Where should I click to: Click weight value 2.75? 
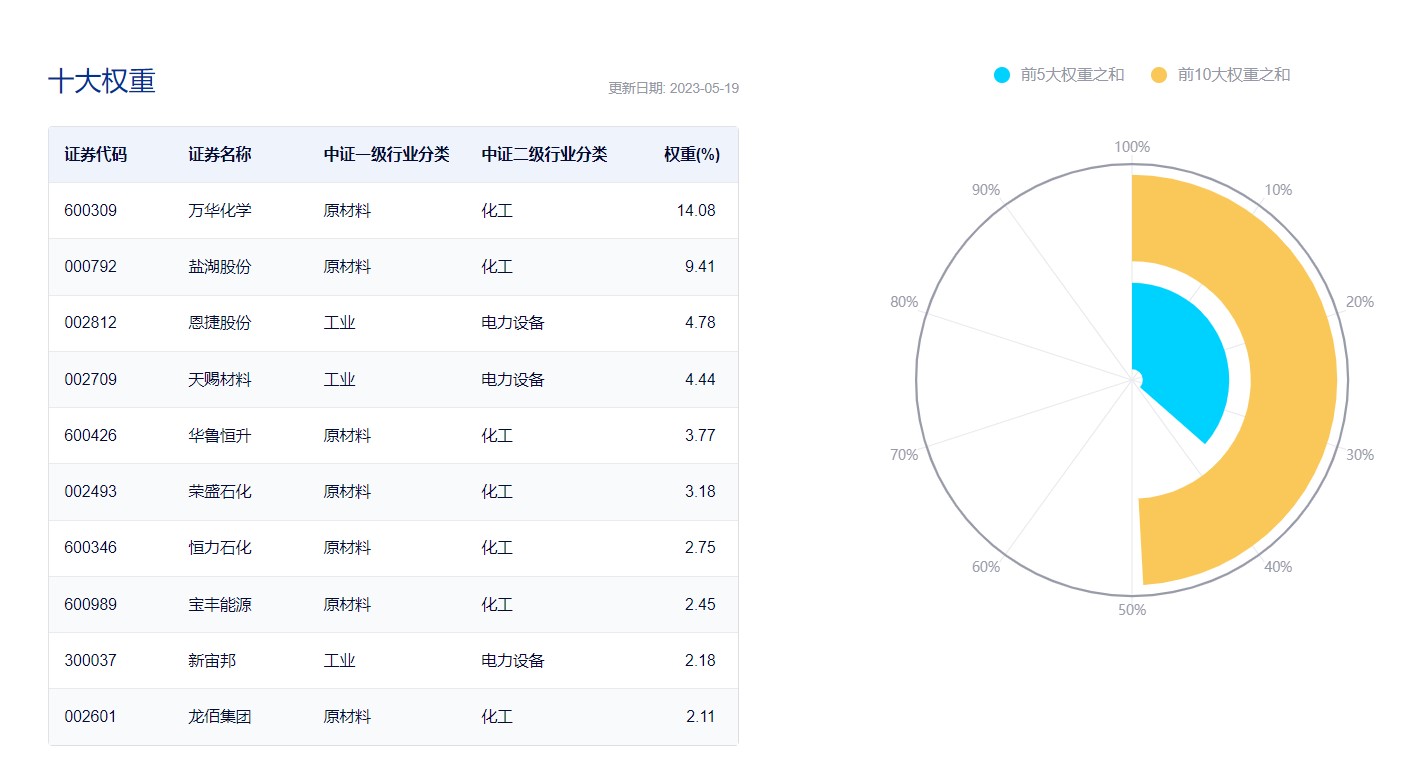(x=700, y=548)
